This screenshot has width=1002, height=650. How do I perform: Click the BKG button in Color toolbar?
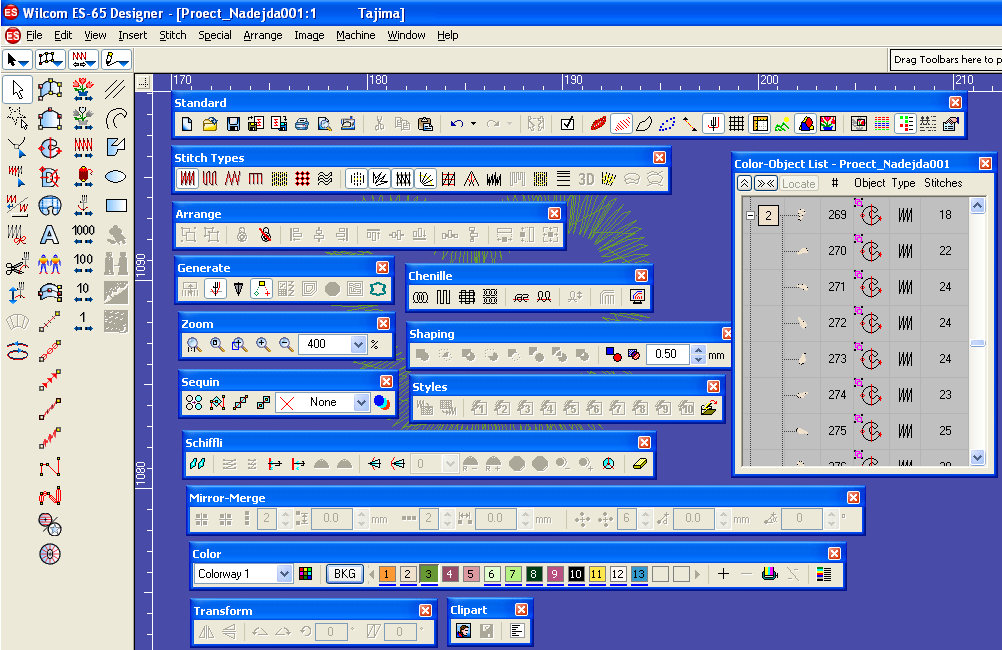click(x=344, y=574)
